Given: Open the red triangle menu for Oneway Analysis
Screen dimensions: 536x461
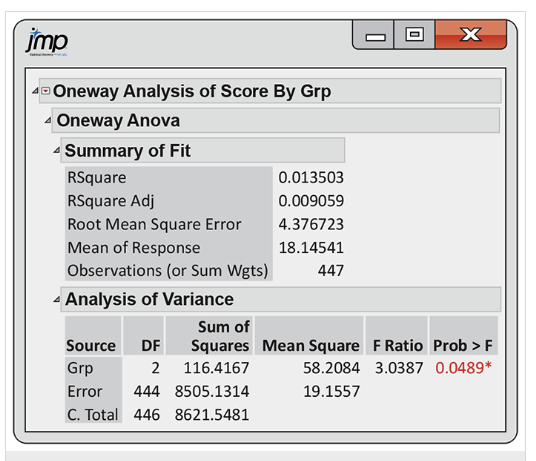Looking at the screenshot, I should pyautogui.click(x=45, y=91).
